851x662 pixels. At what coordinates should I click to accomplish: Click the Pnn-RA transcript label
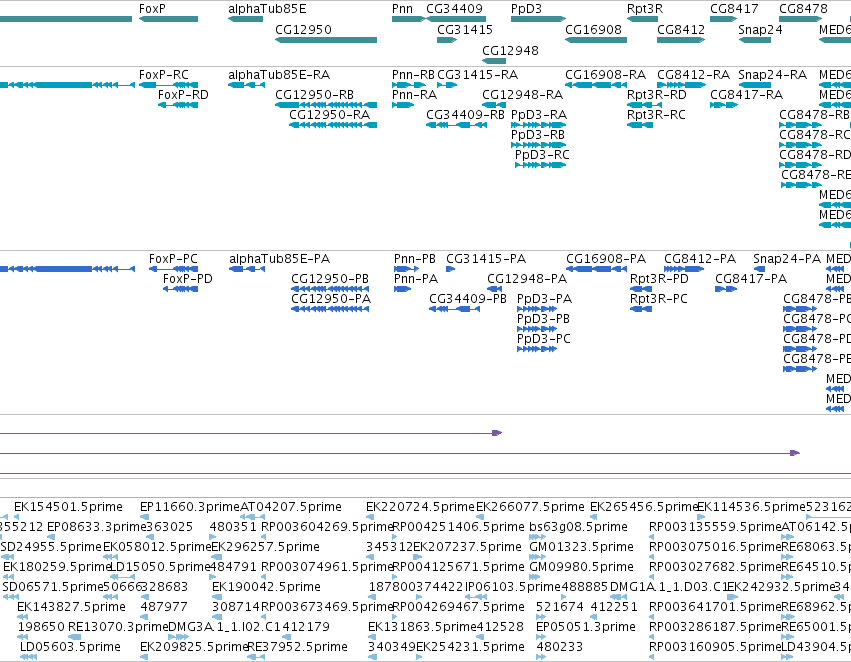click(x=414, y=95)
